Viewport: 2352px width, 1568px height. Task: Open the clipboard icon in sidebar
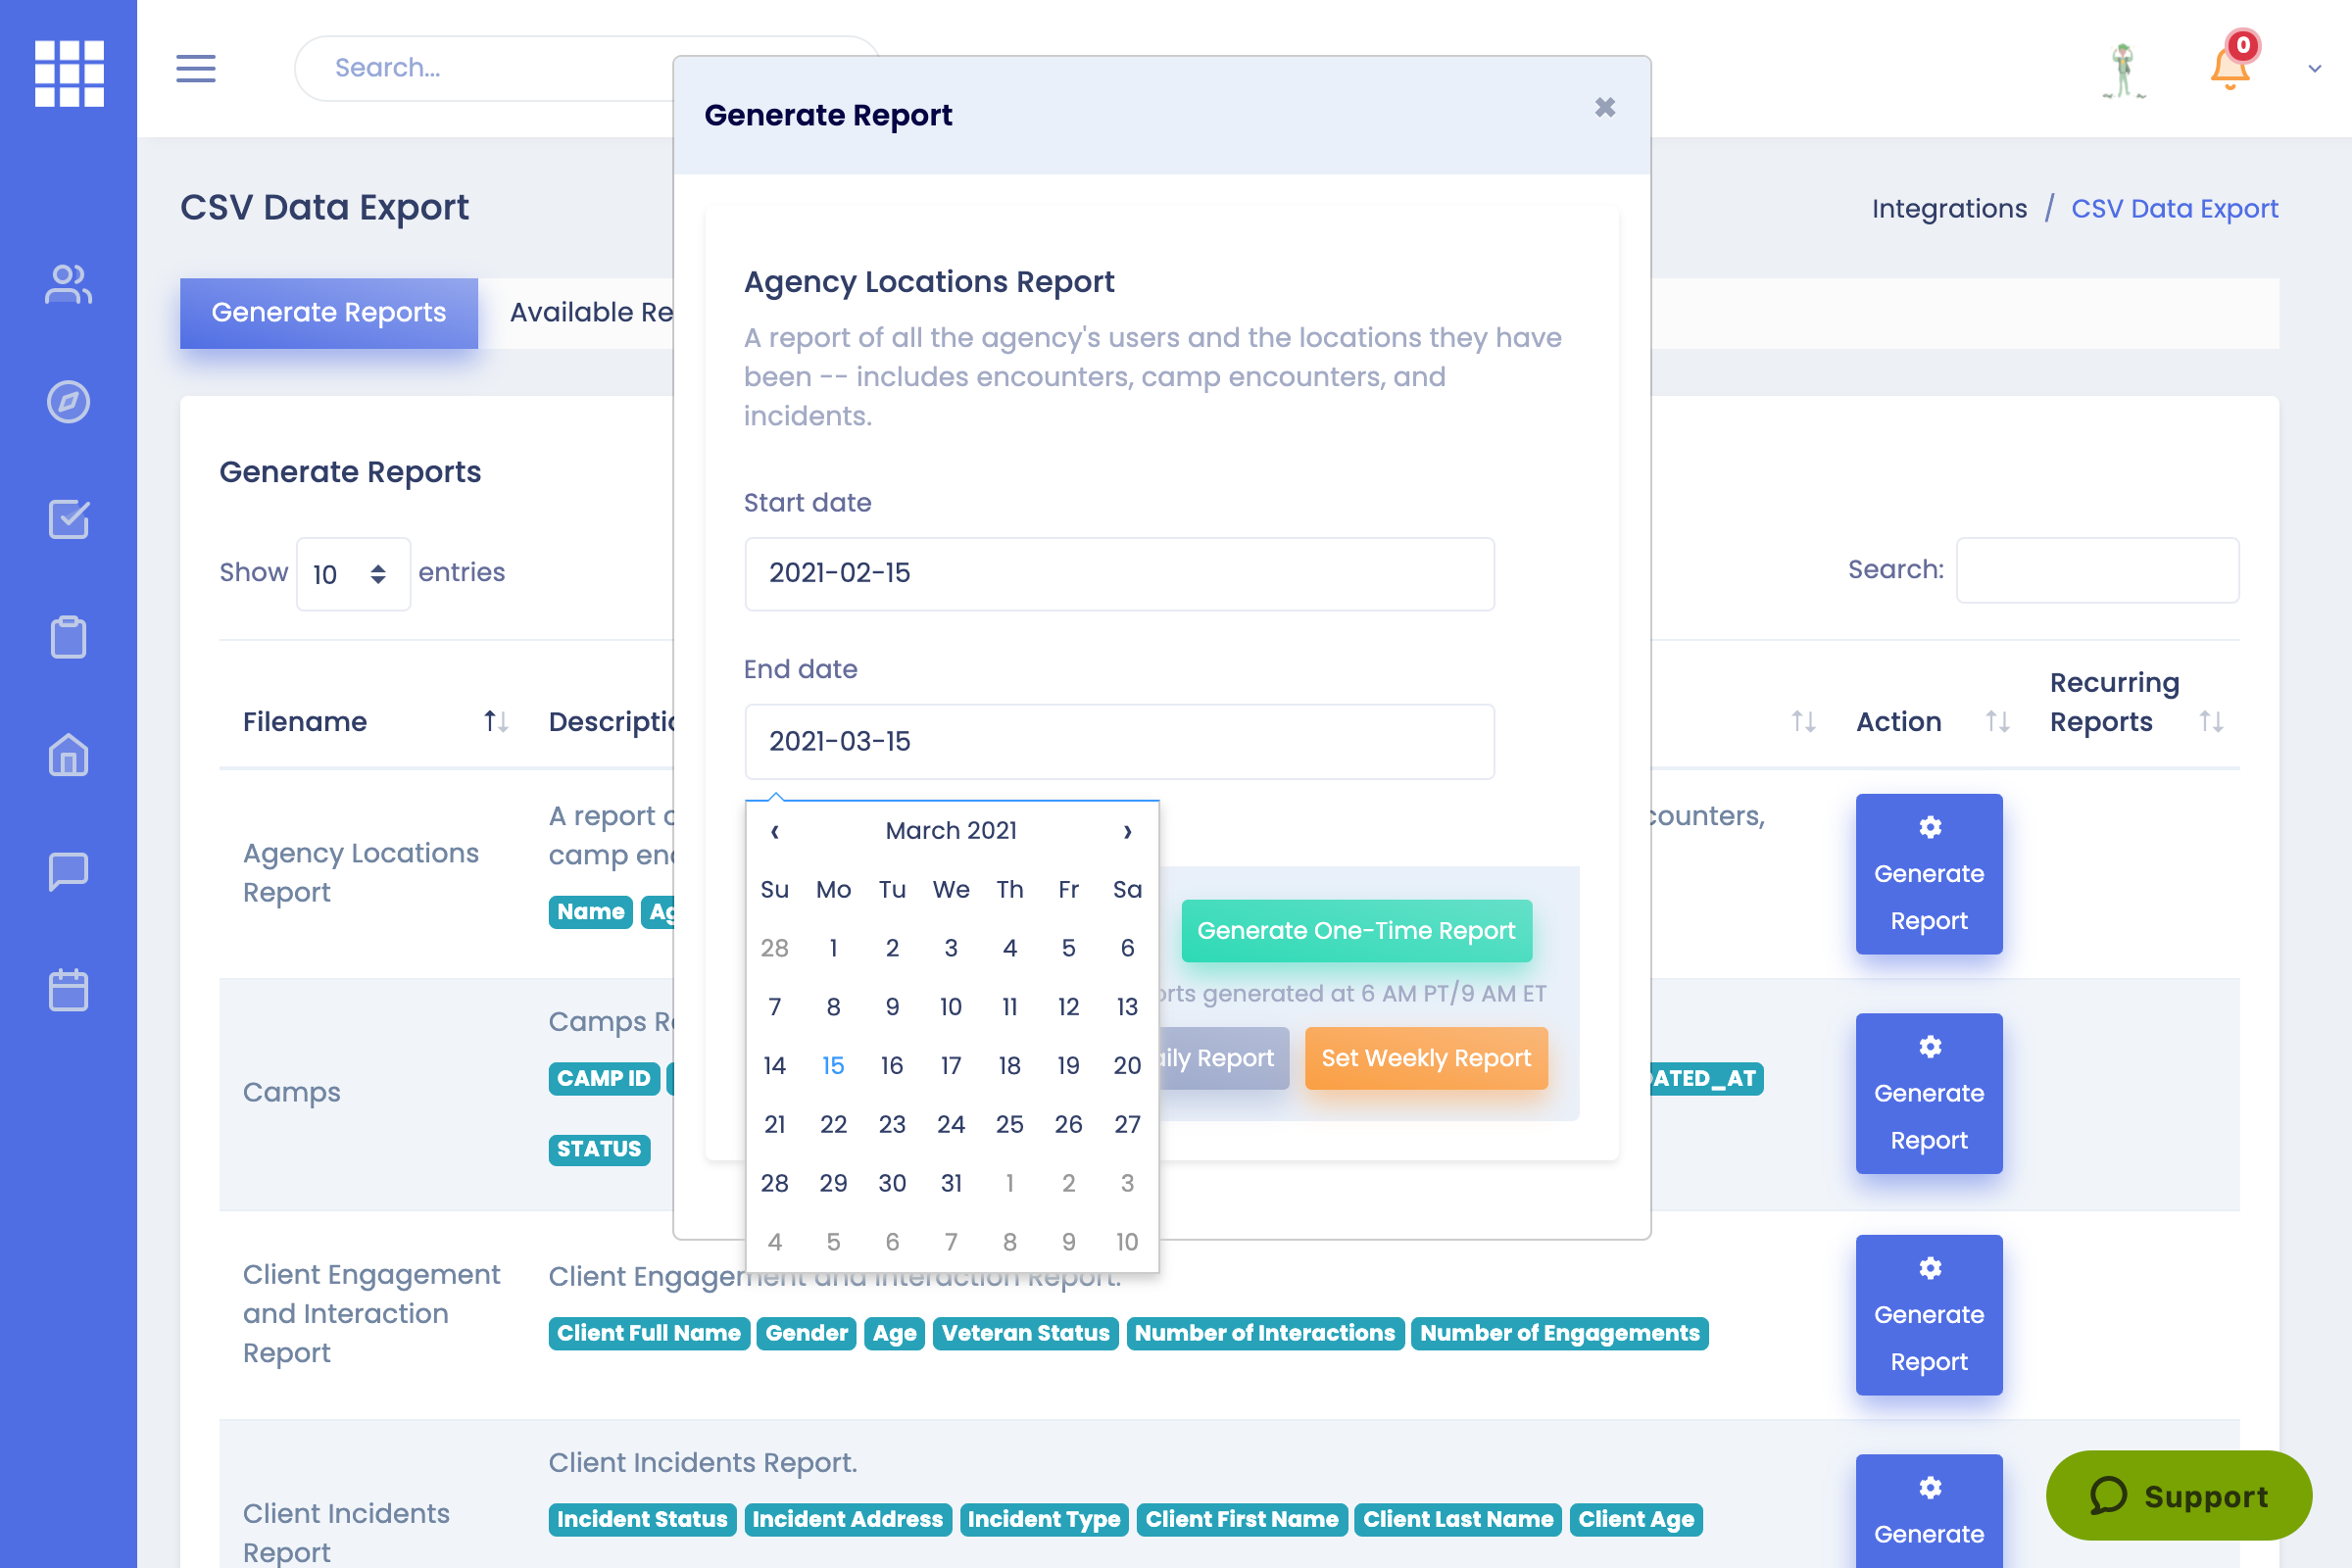pos(68,637)
